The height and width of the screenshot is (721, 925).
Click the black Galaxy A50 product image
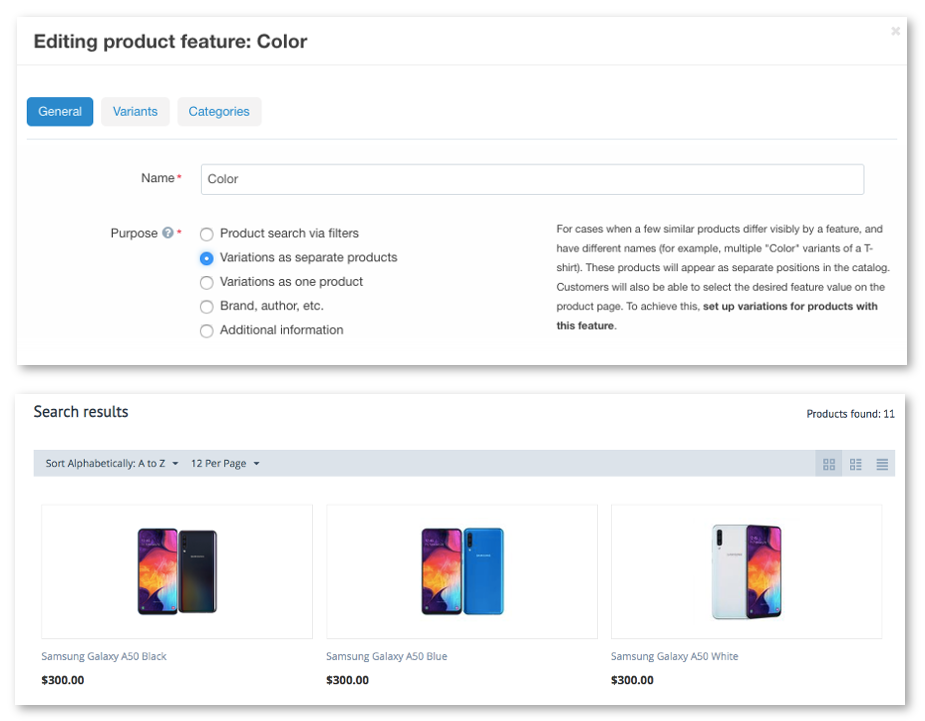tap(177, 571)
